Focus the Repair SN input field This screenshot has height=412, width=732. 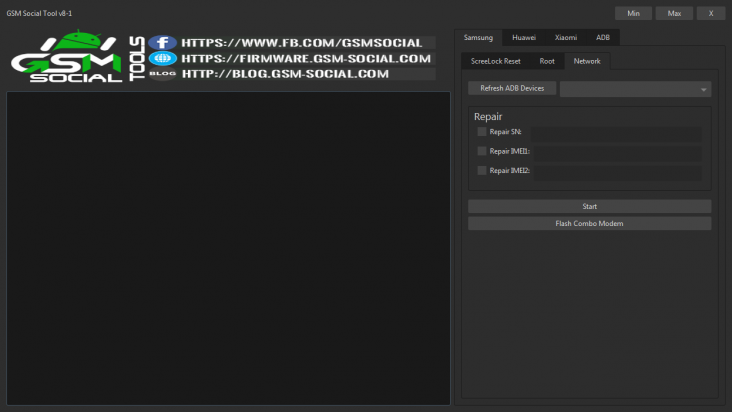(x=616, y=133)
